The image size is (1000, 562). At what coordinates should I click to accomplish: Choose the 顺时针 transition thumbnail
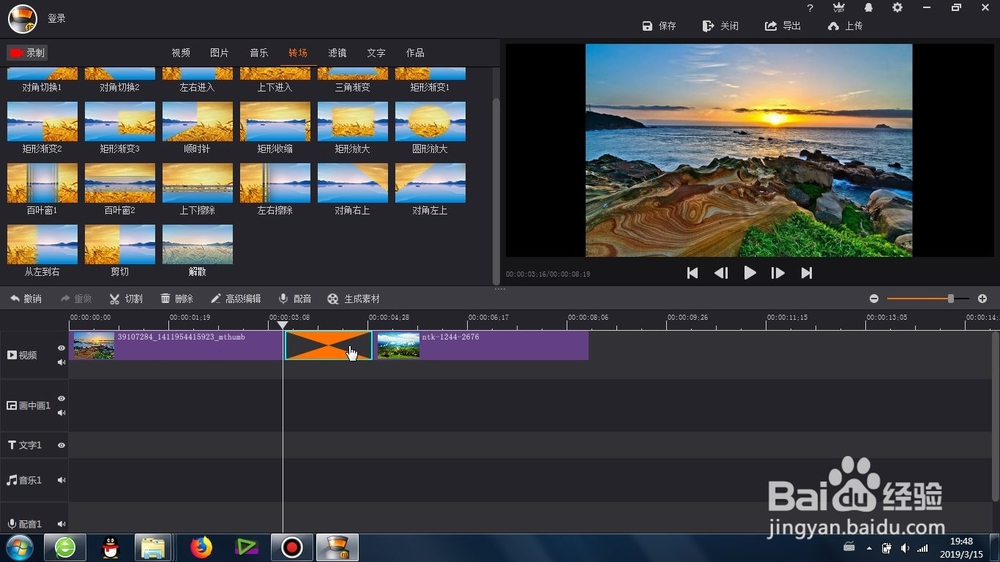pyautogui.click(x=198, y=121)
